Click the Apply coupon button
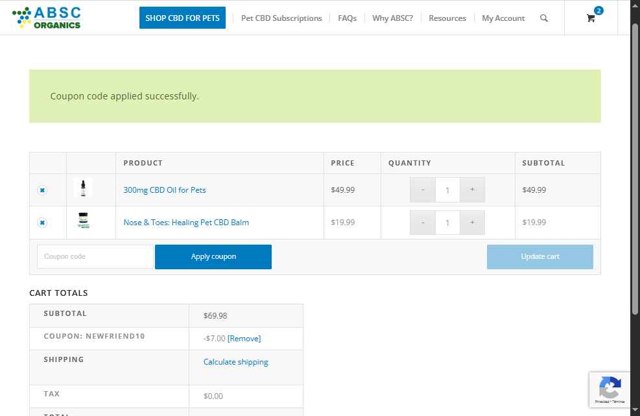The image size is (640, 416). [x=213, y=257]
